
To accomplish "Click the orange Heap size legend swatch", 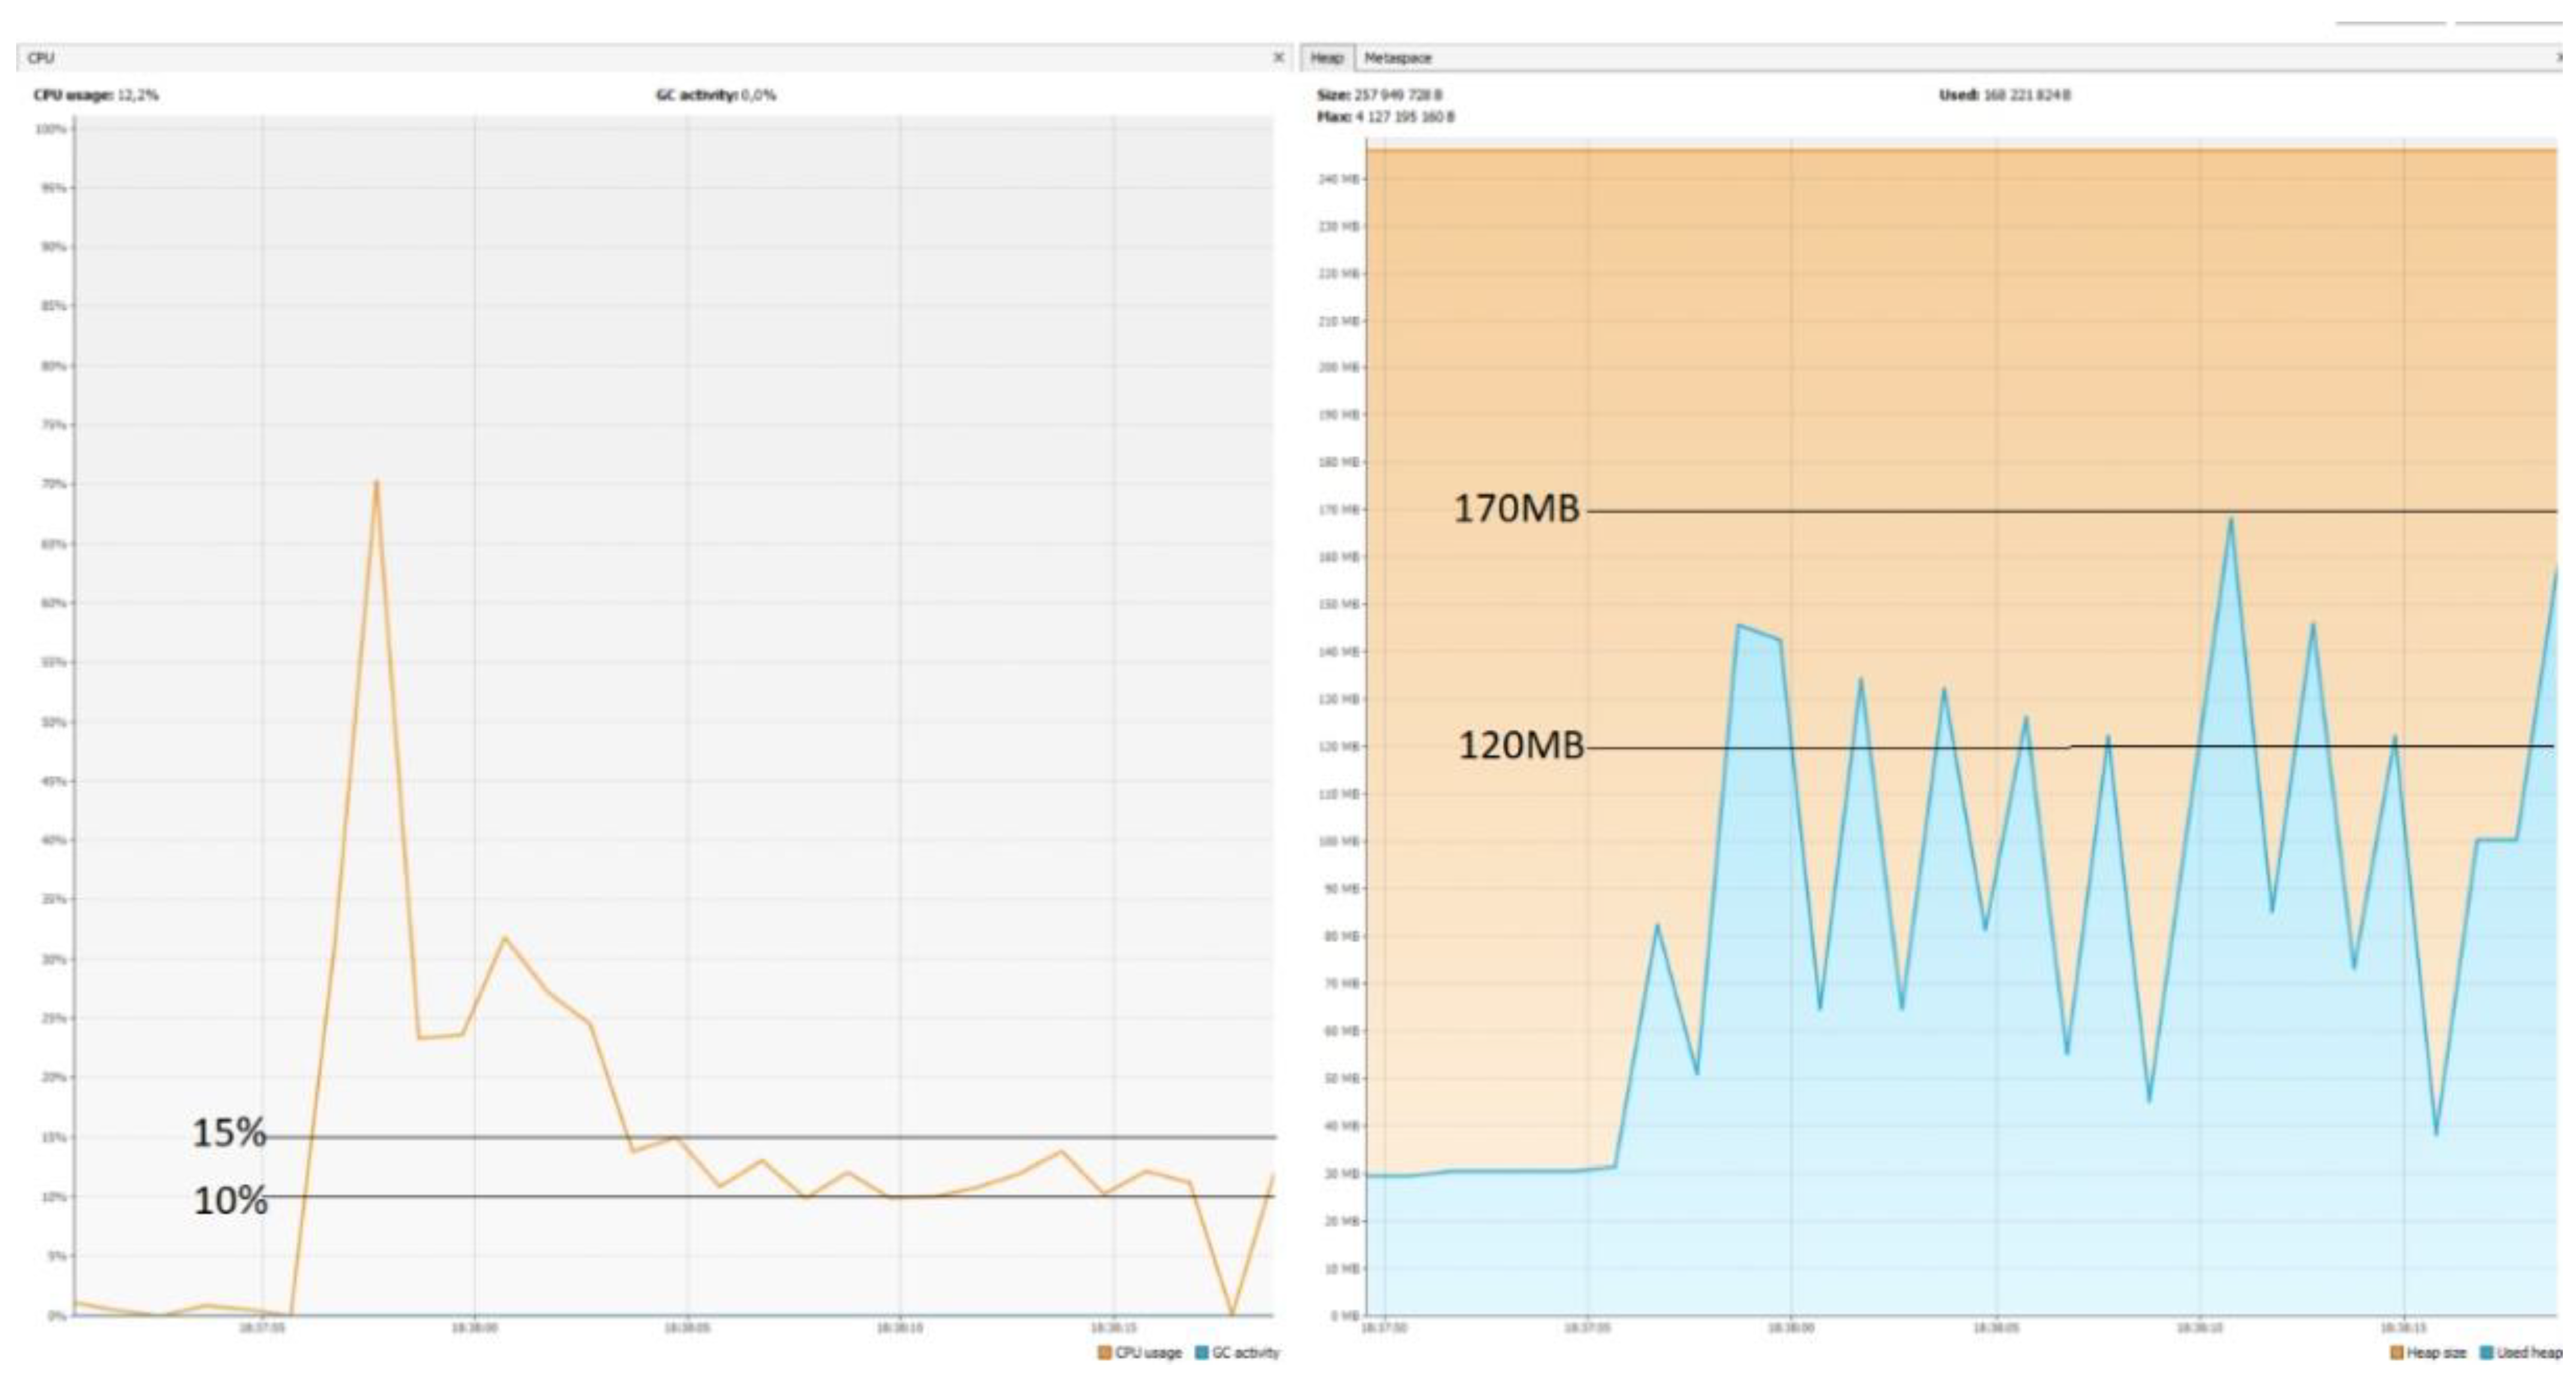I will pos(2396,1353).
